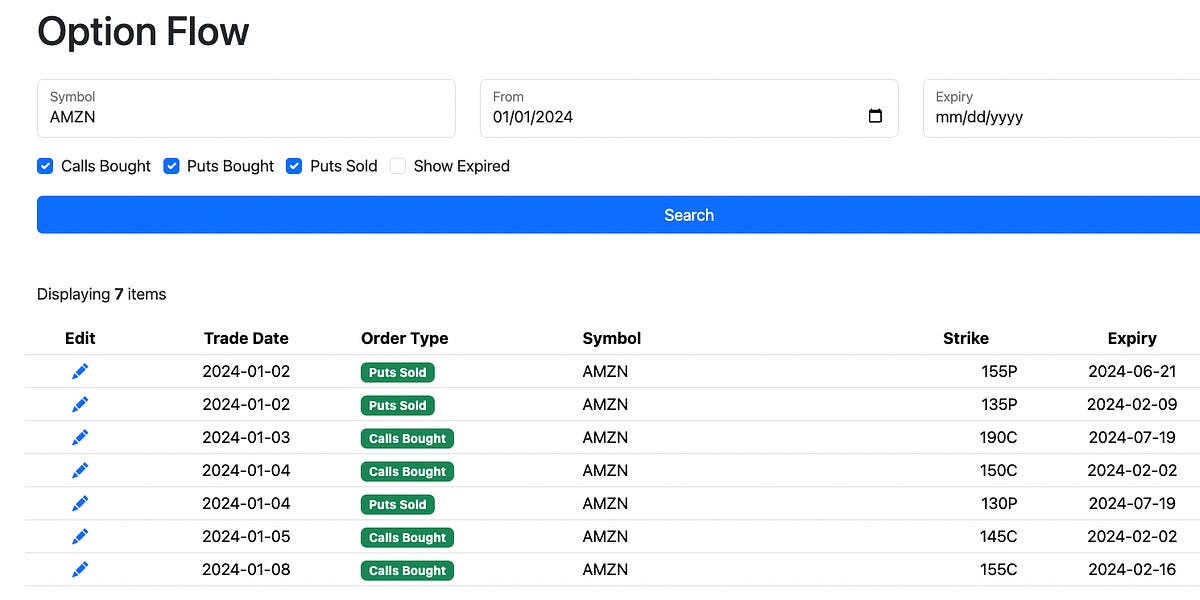1200x600 pixels.
Task: Click the edit pencil for the 130P trade
Action: (80, 503)
